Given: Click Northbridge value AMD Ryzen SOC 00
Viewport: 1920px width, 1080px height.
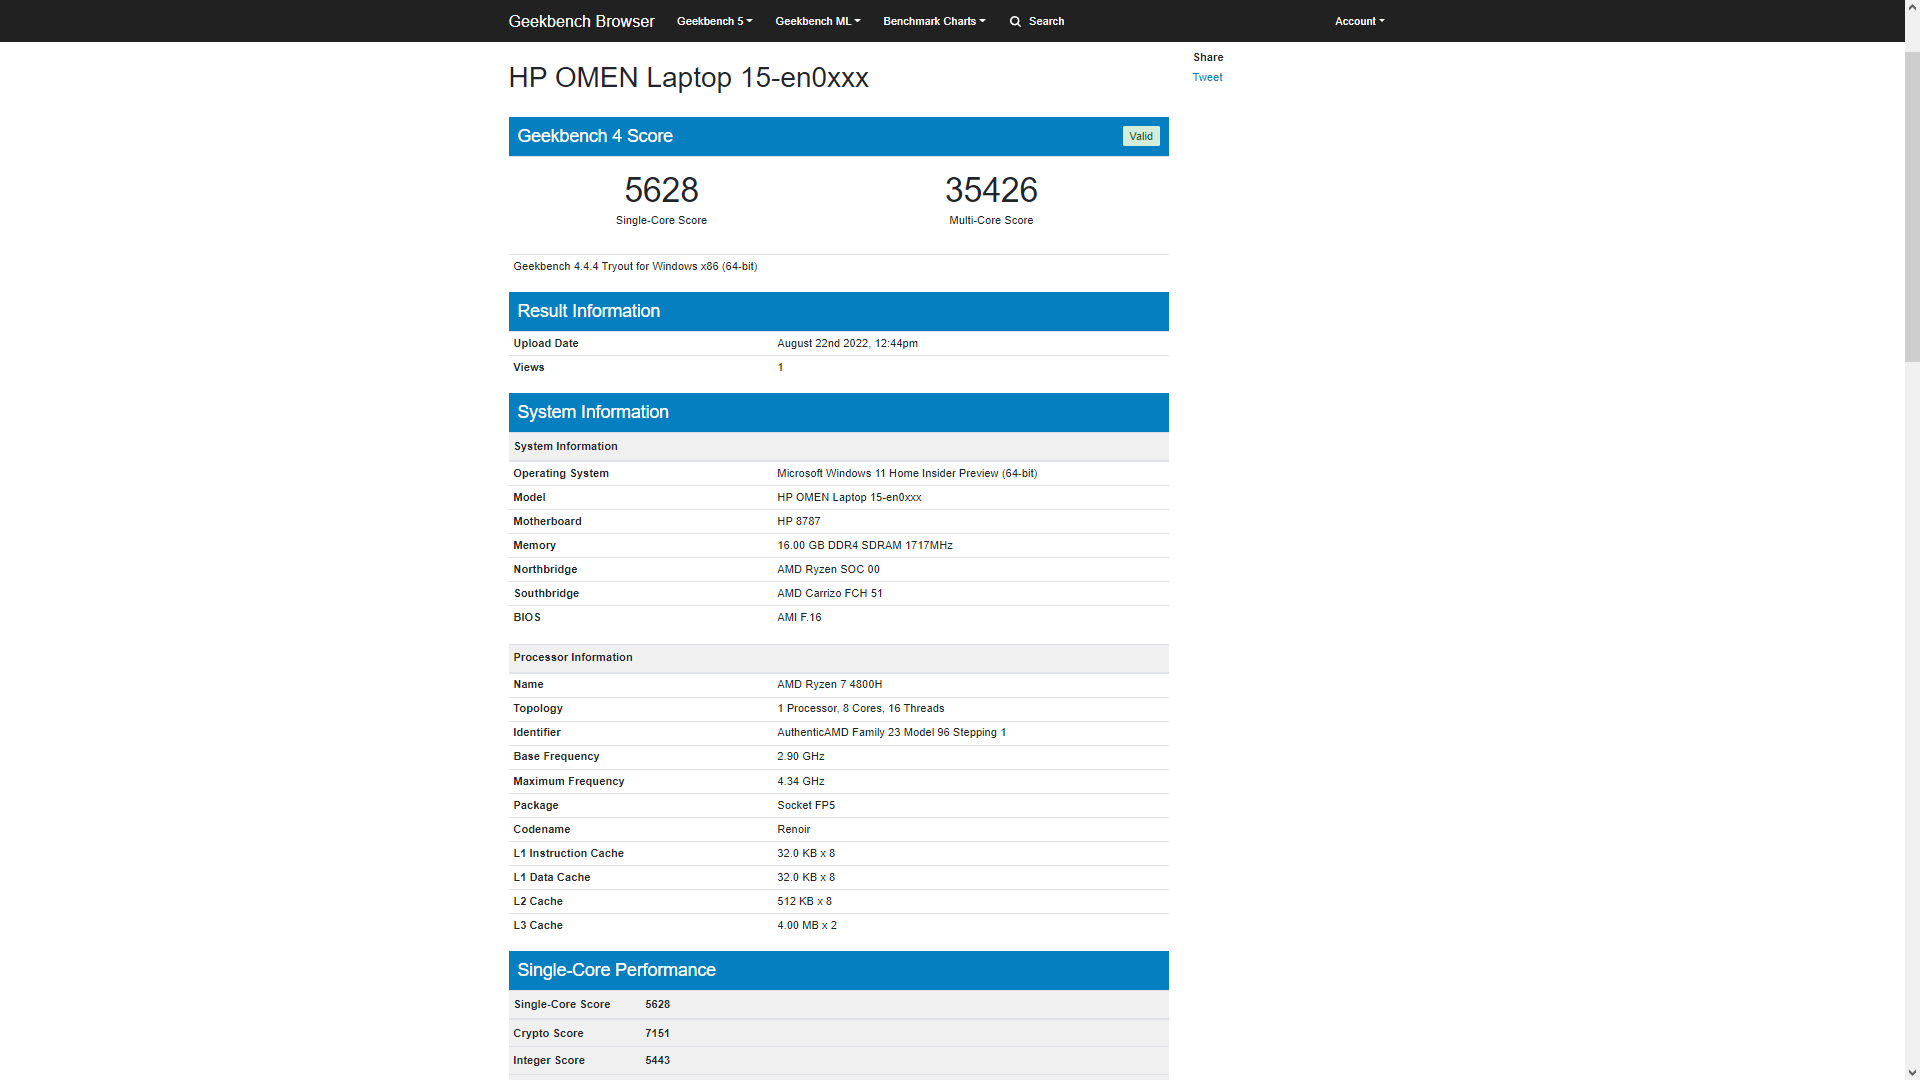Looking at the screenshot, I should pyautogui.click(x=828, y=569).
